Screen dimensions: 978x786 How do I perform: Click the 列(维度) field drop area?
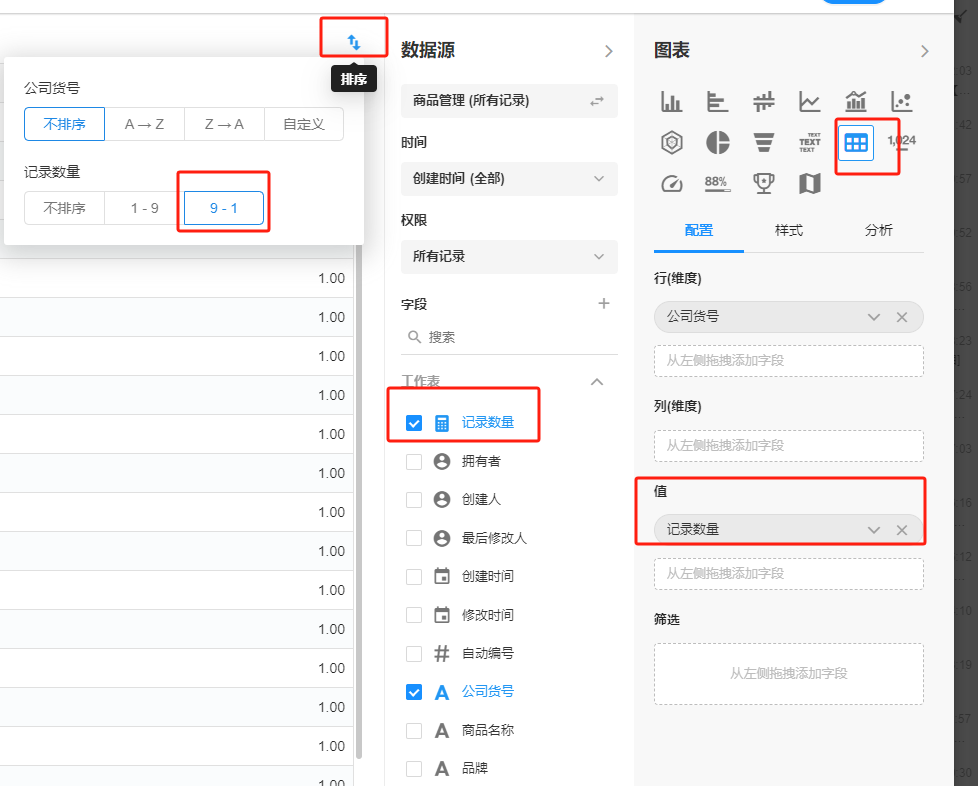pyautogui.click(x=788, y=445)
